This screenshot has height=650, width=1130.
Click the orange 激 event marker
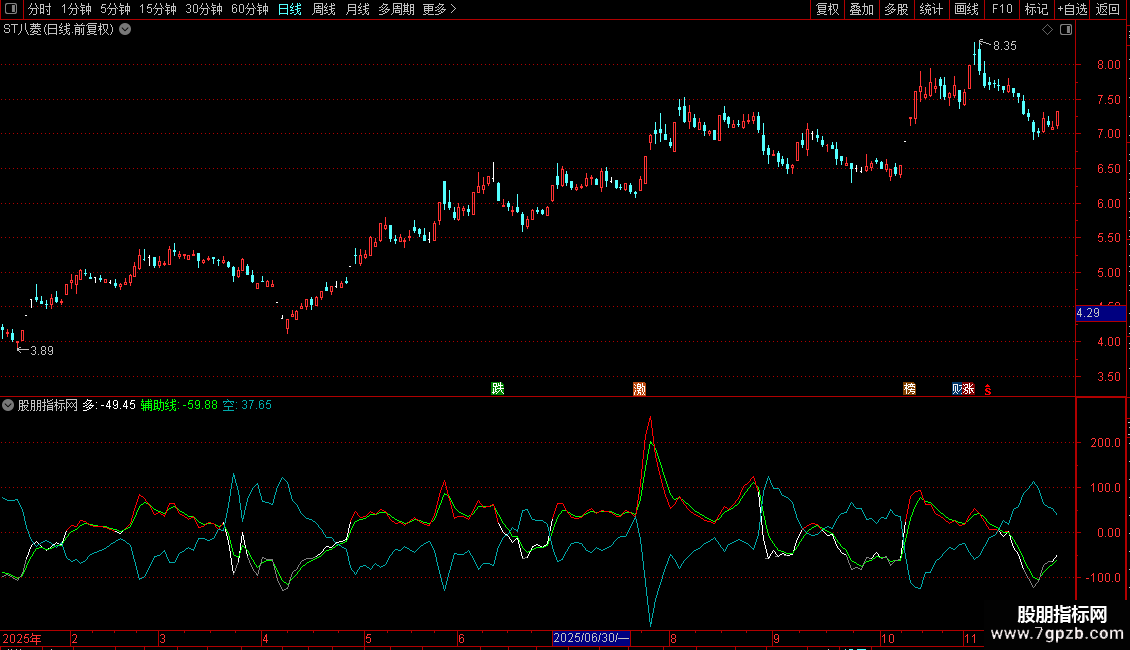[639, 389]
